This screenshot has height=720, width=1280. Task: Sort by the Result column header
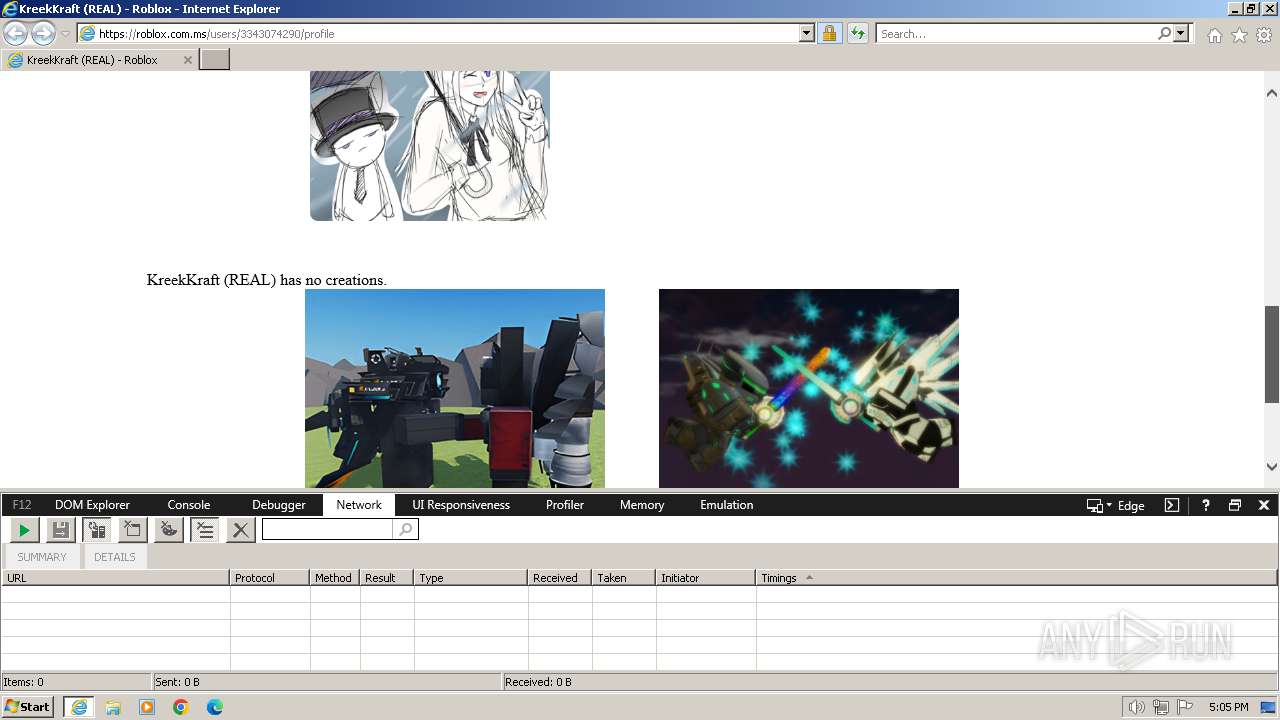coord(387,578)
